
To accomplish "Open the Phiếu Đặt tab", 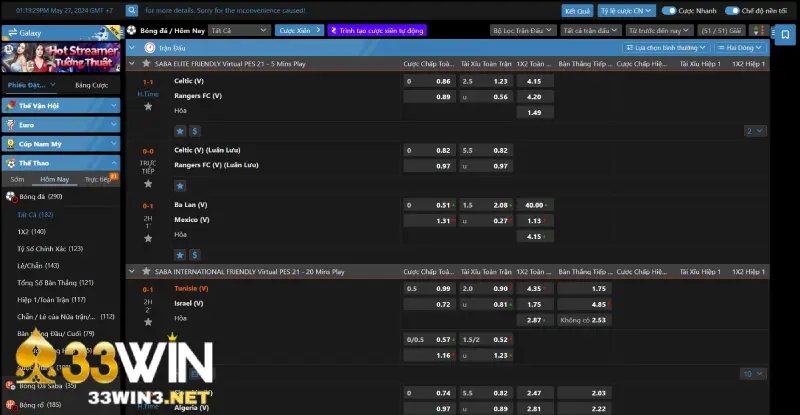I will 31,85.
